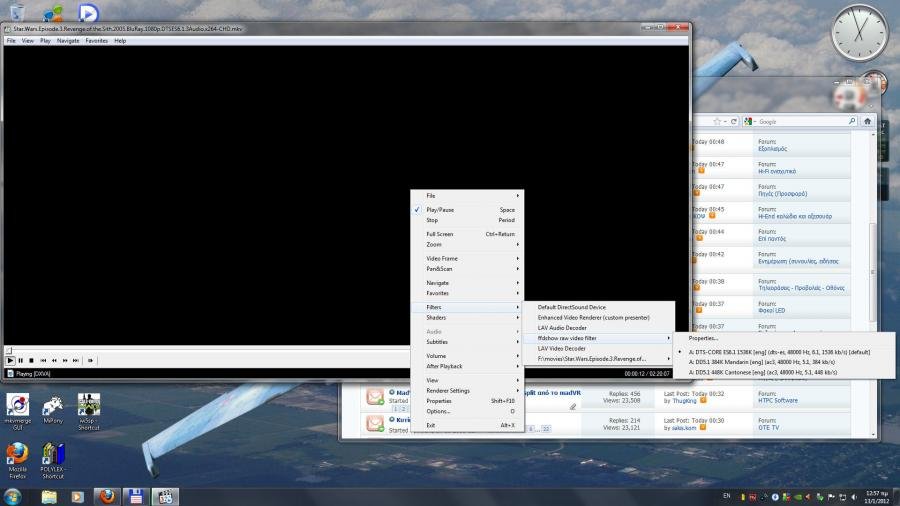Expand the After Playback submenu

click(x=467, y=366)
